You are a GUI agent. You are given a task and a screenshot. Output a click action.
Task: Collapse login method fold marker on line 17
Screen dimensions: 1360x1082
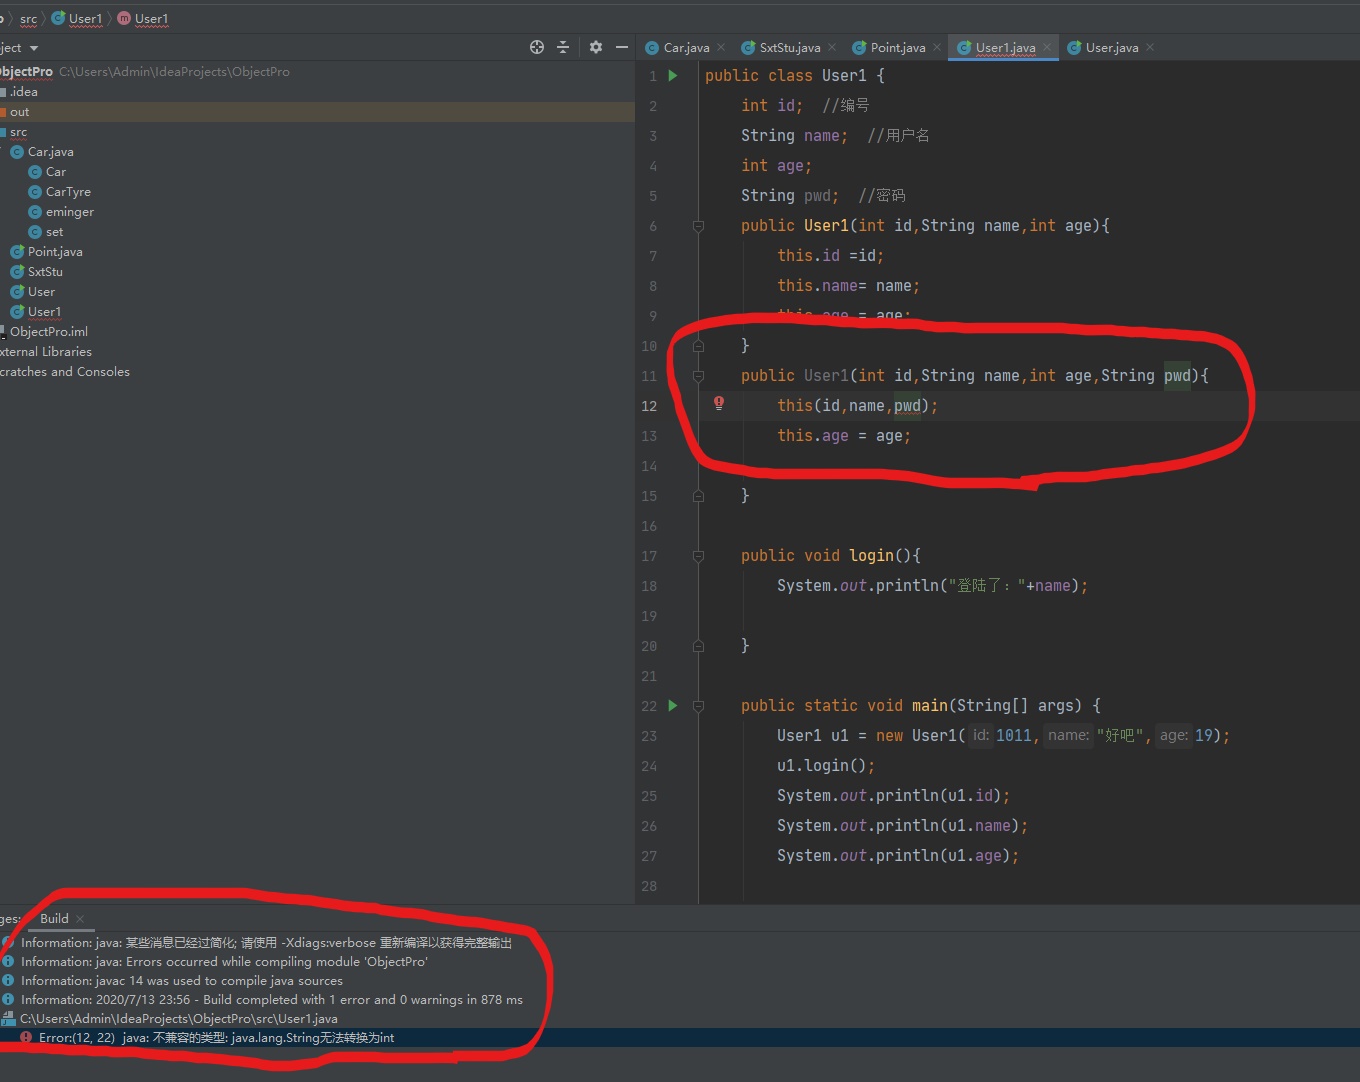click(698, 556)
